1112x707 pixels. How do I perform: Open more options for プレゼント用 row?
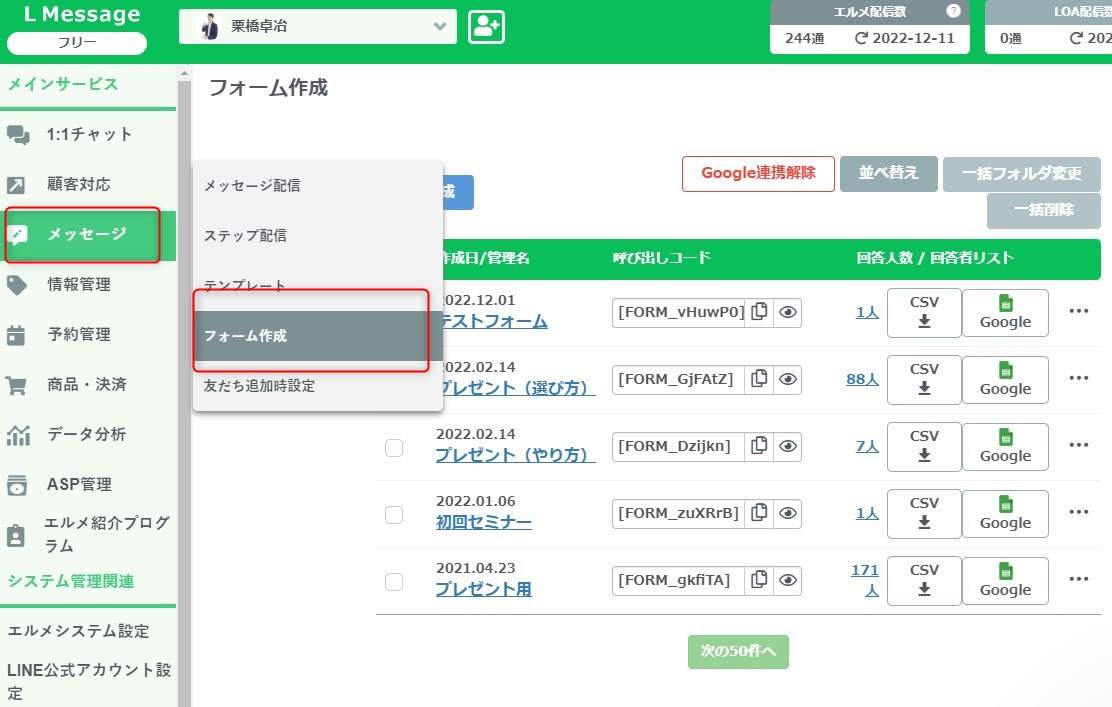(1078, 579)
